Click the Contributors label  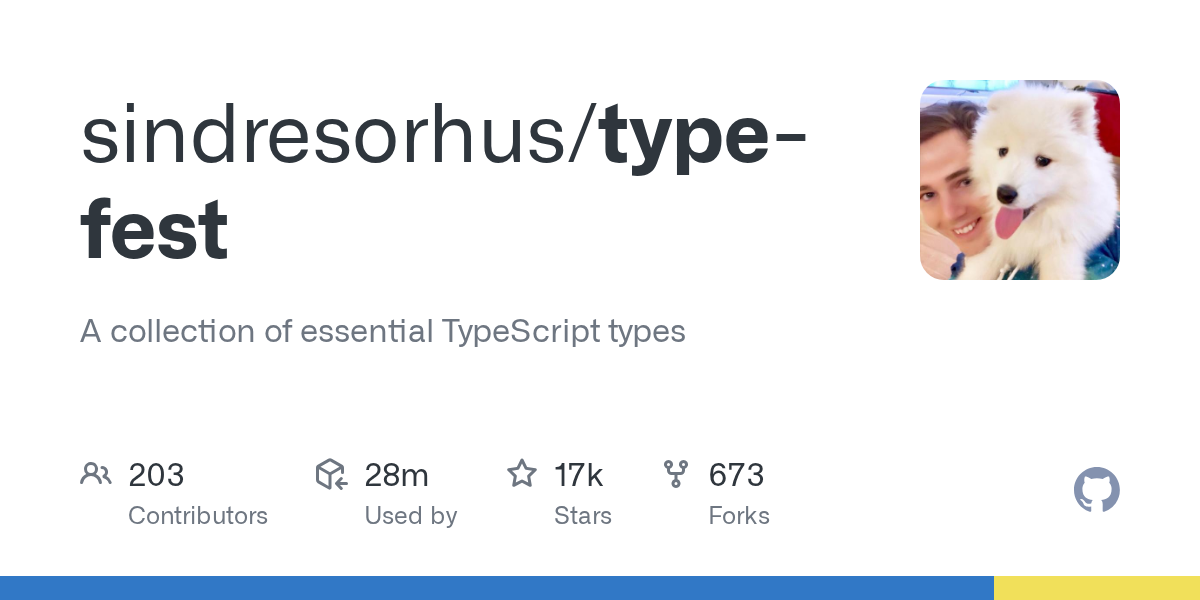[x=198, y=516]
